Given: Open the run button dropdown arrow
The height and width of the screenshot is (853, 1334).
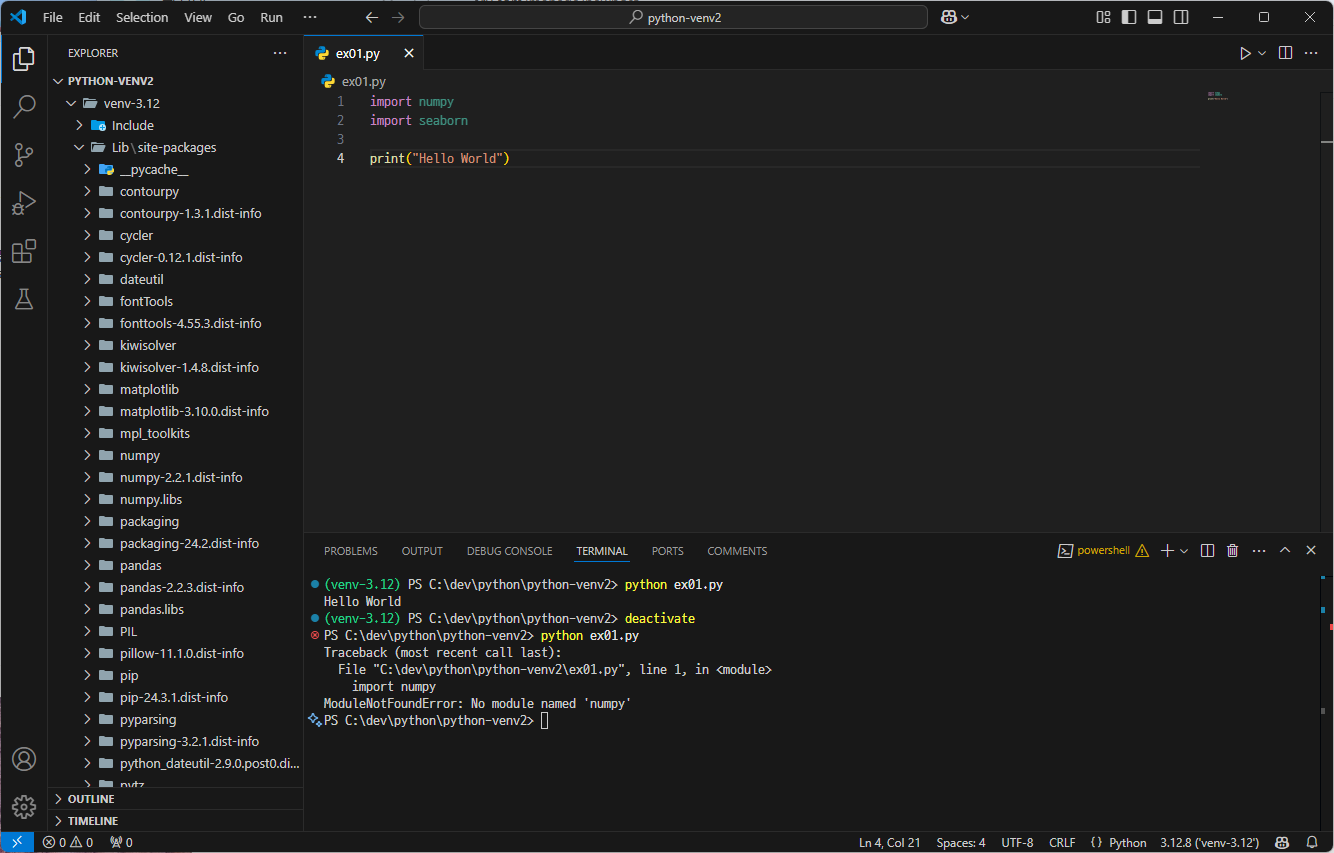Looking at the screenshot, I should (1262, 53).
